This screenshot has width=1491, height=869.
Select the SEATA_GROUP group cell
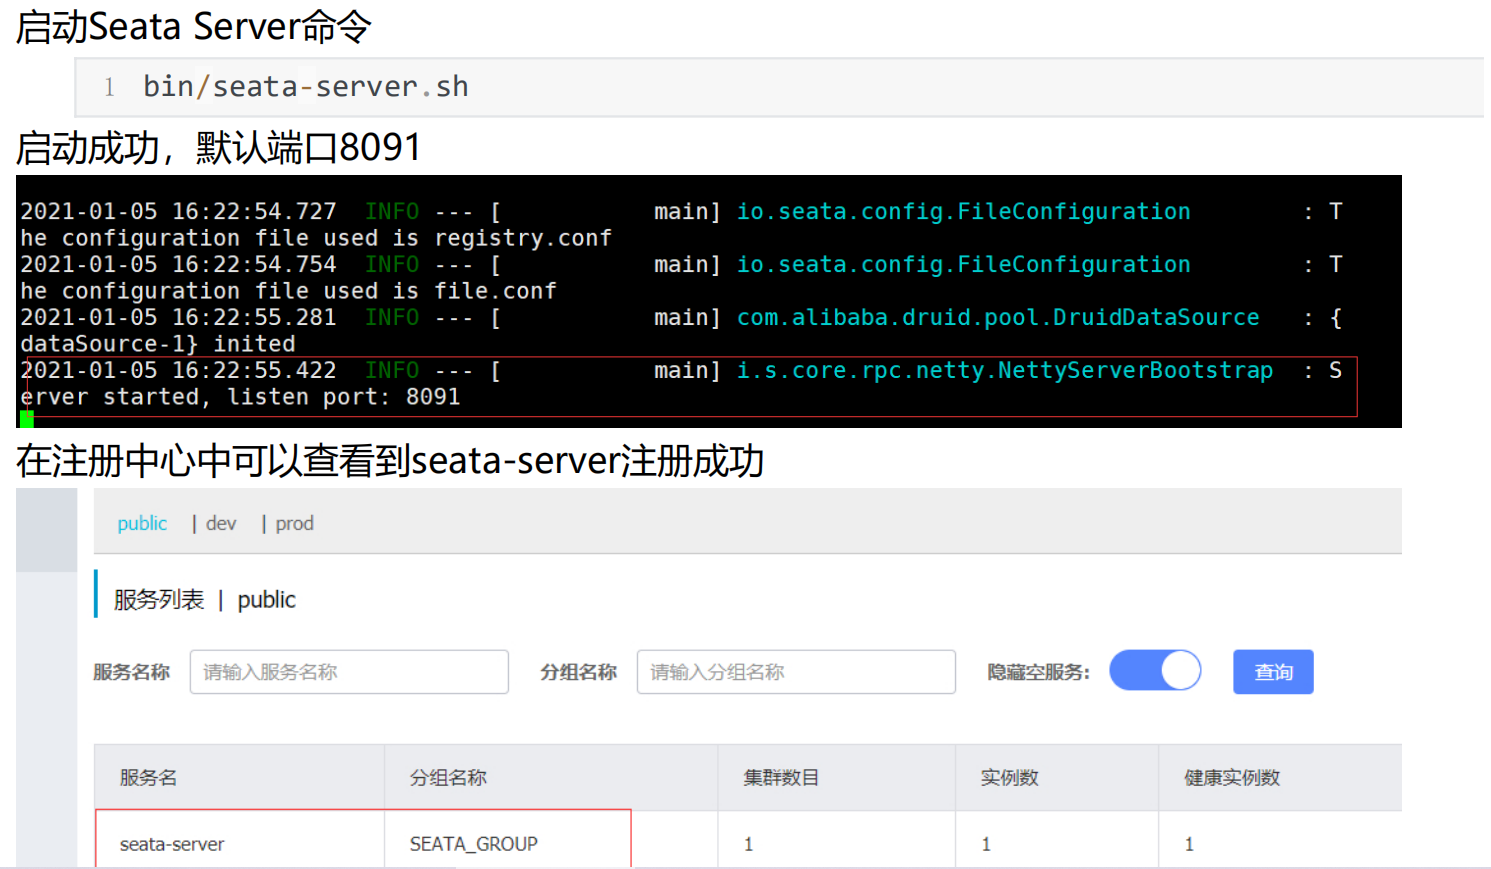473,844
